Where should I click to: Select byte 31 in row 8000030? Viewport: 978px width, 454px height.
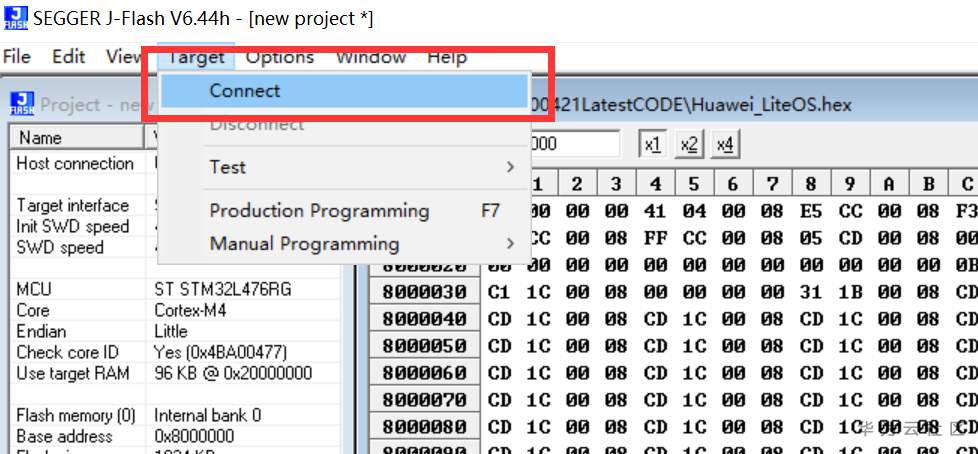(811, 292)
